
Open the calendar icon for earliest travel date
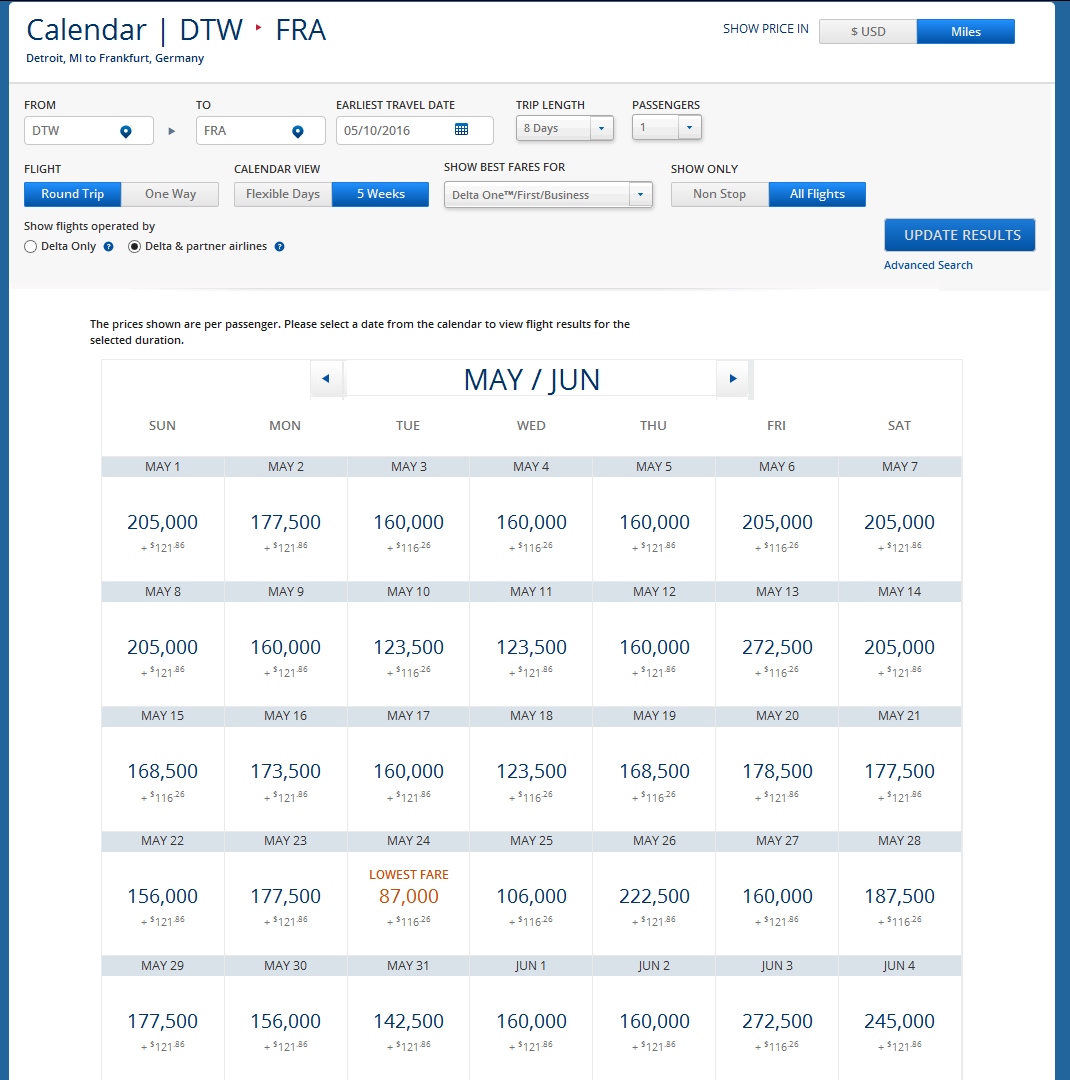point(461,130)
